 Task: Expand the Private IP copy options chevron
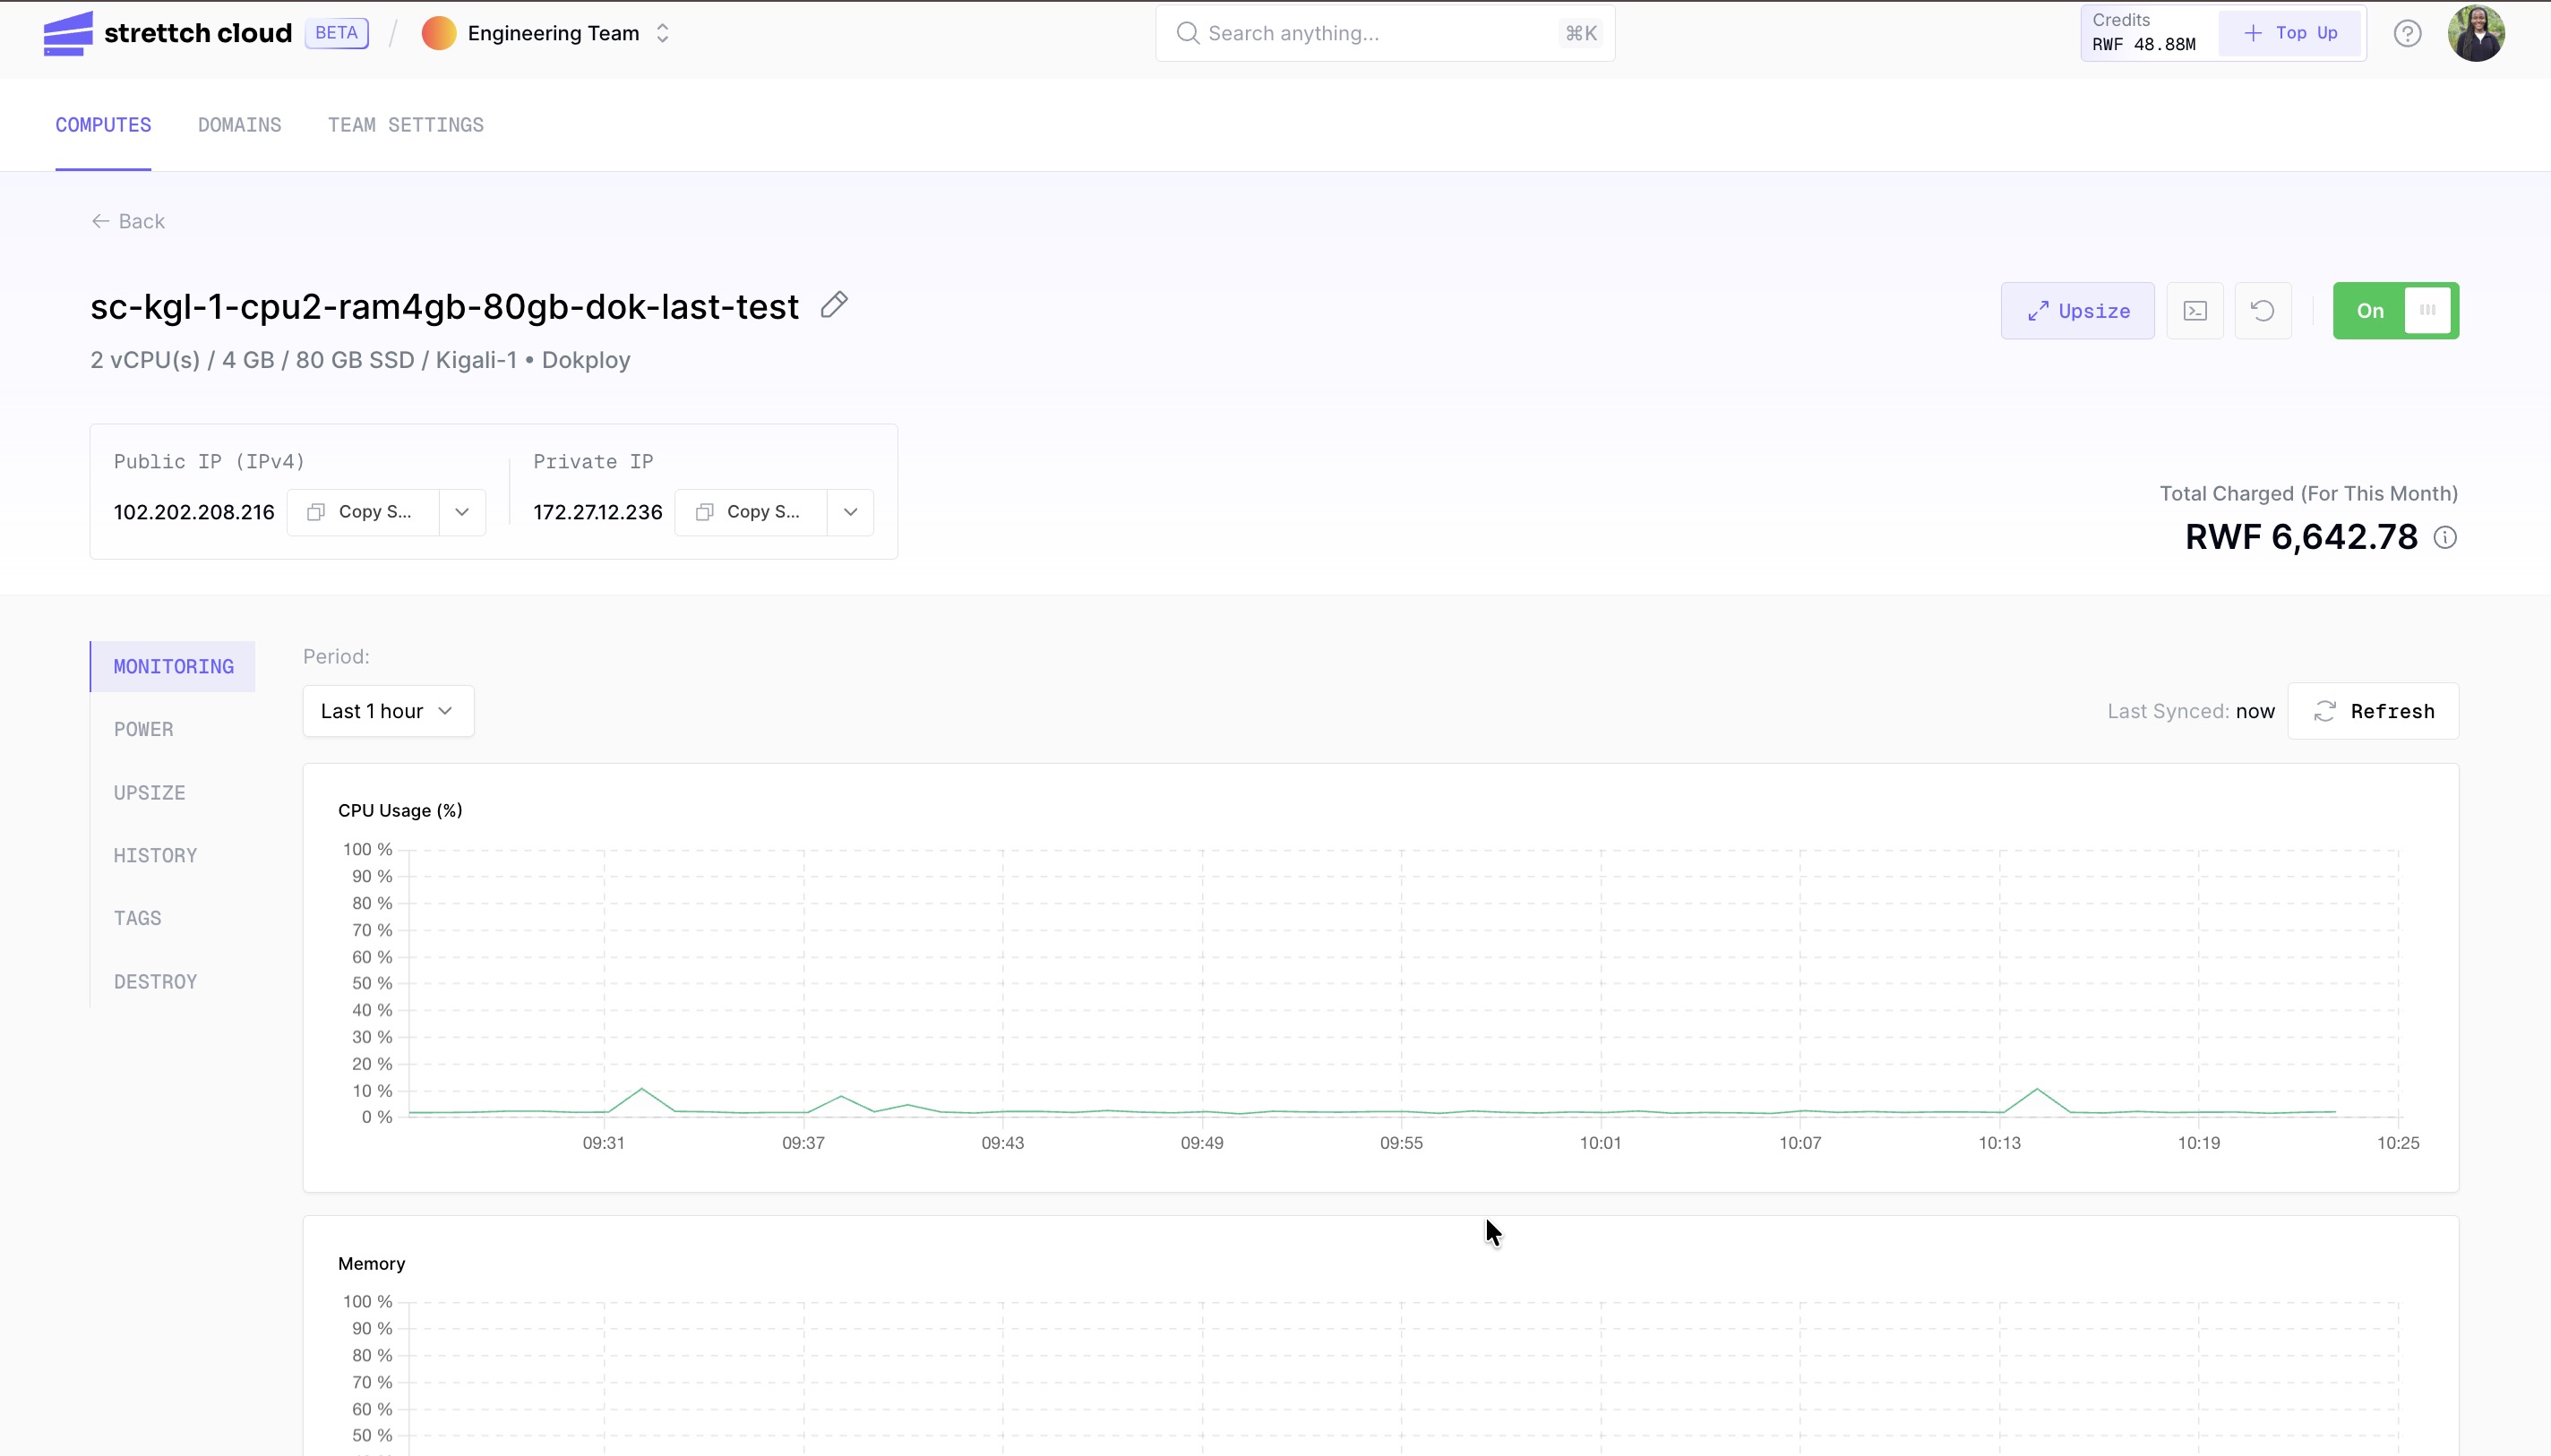(850, 512)
